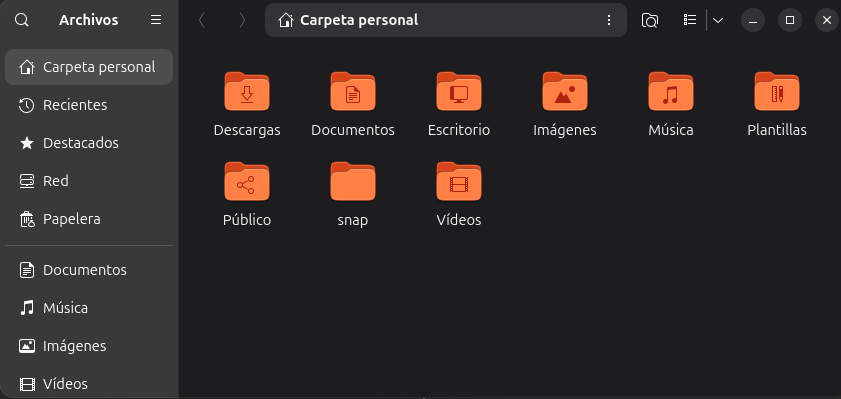Select the Imágenes folder icon in grid
Image resolution: width=841 pixels, height=399 pixels.
pyautogui.click(x=565, y=92)
